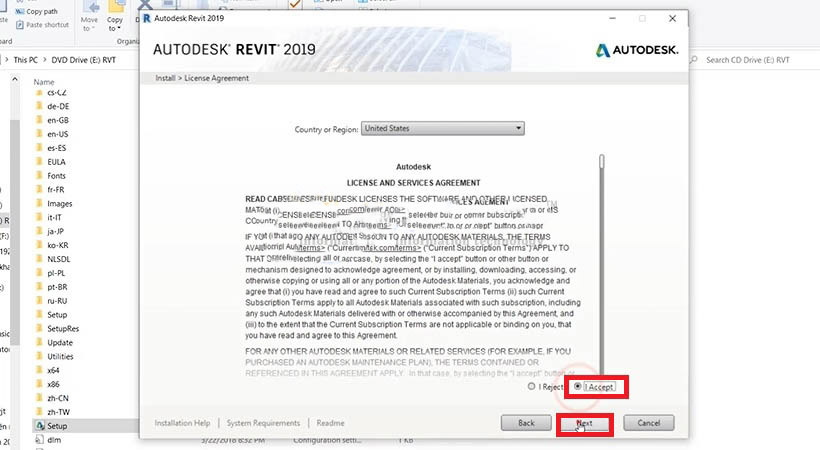820x450 pixels.
Task: Open the Installation Help link
Action: click(183, 423)
